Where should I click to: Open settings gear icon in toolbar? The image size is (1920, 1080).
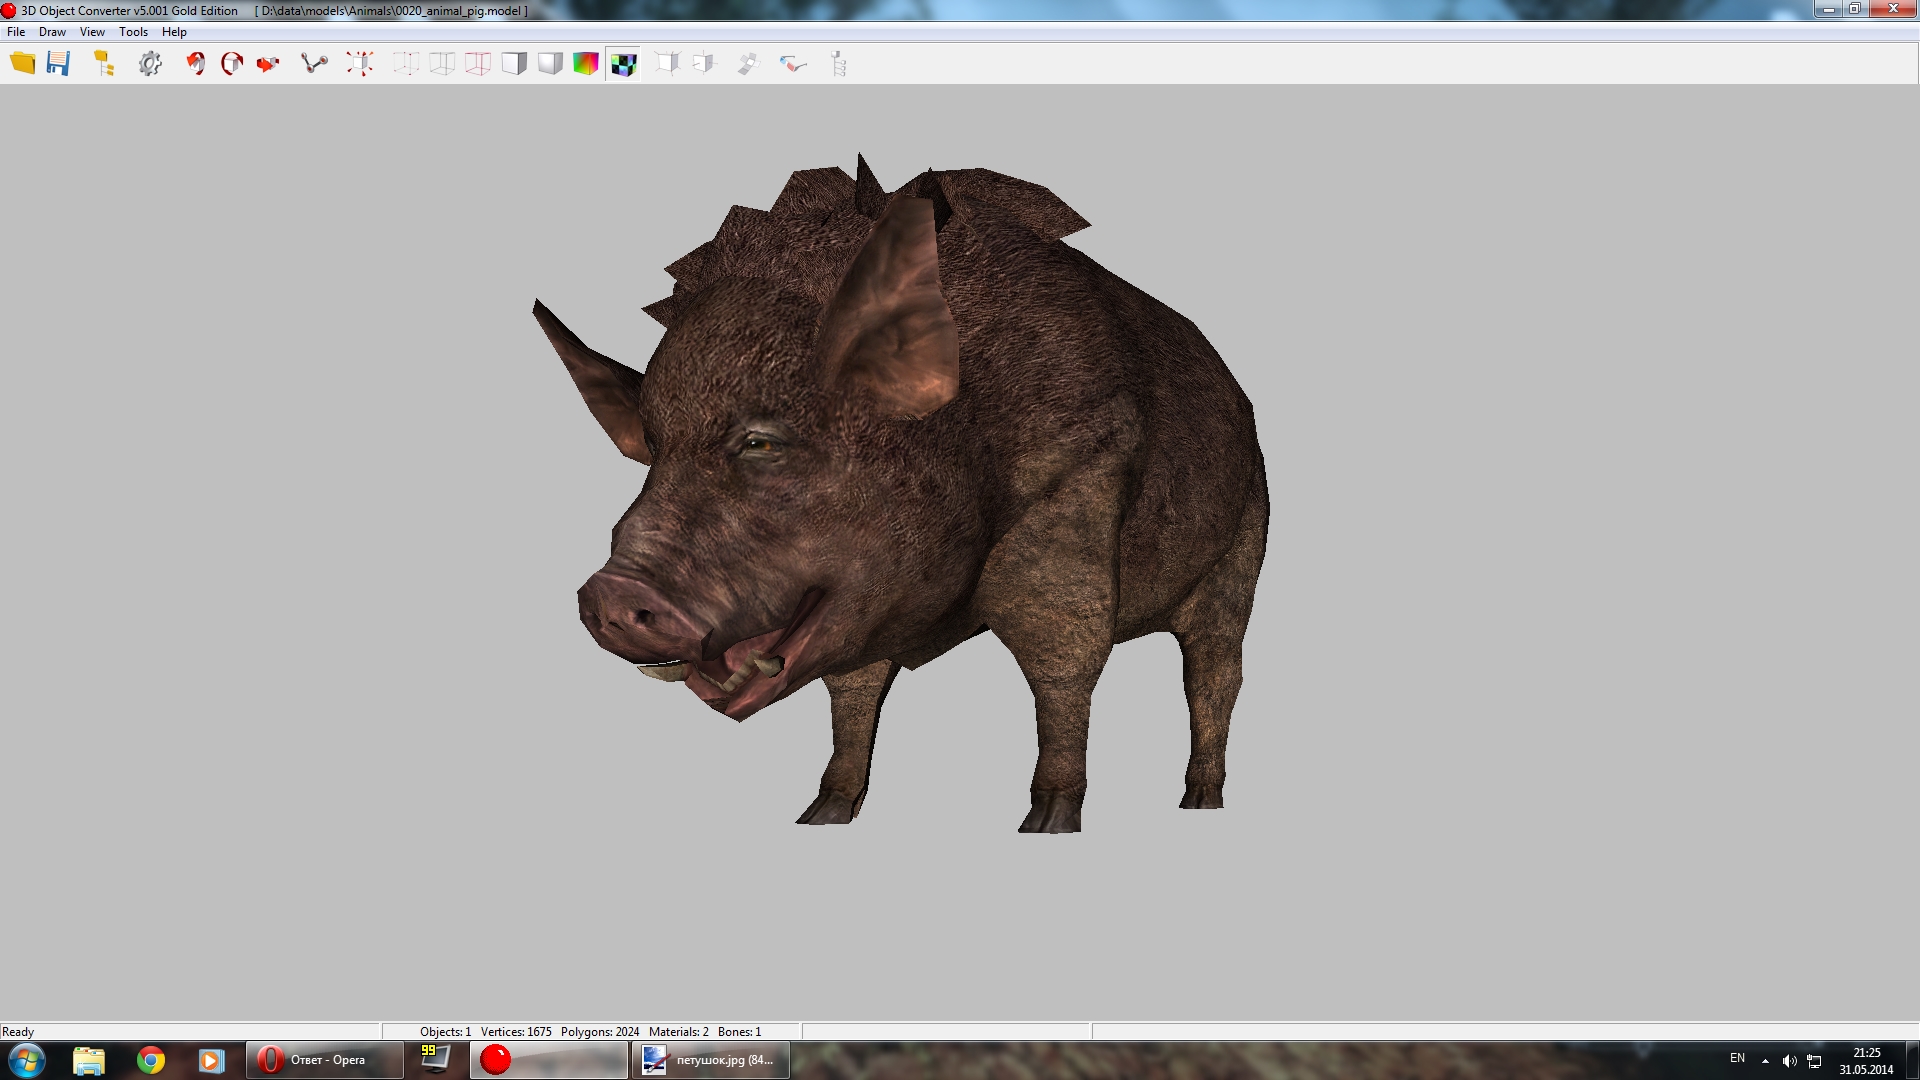(150, 64)
